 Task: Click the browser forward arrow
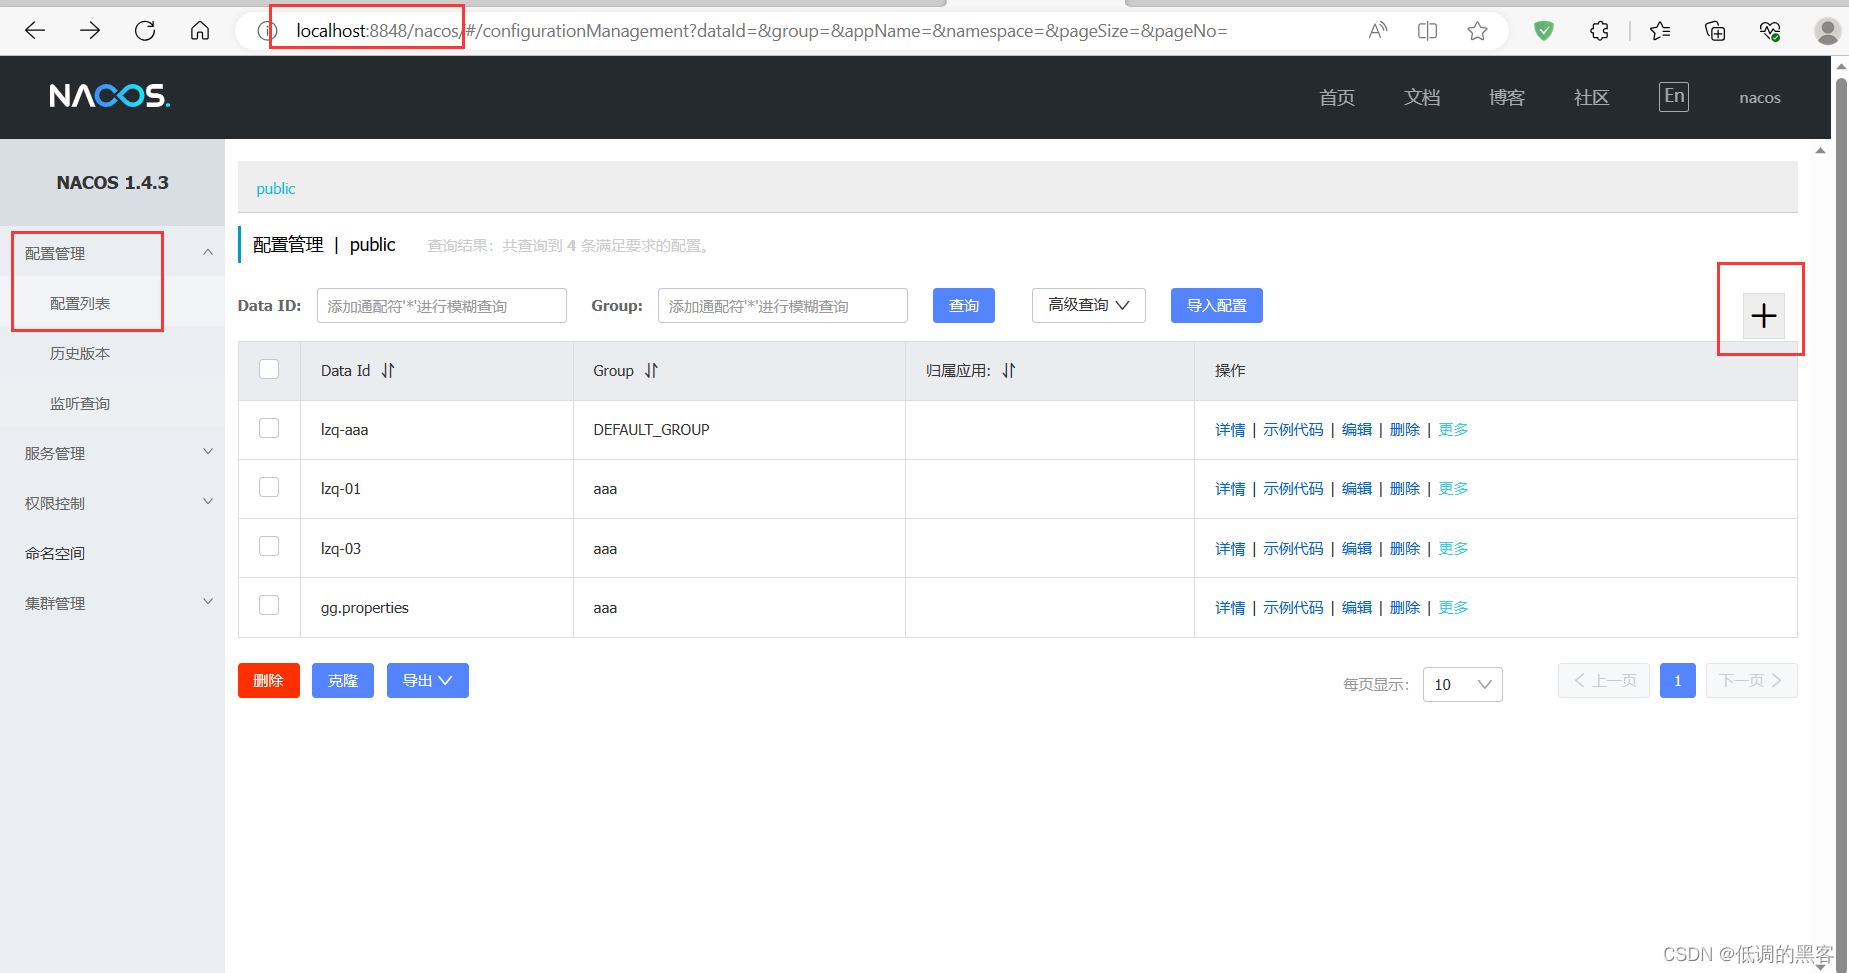click(x=90, y=31)
